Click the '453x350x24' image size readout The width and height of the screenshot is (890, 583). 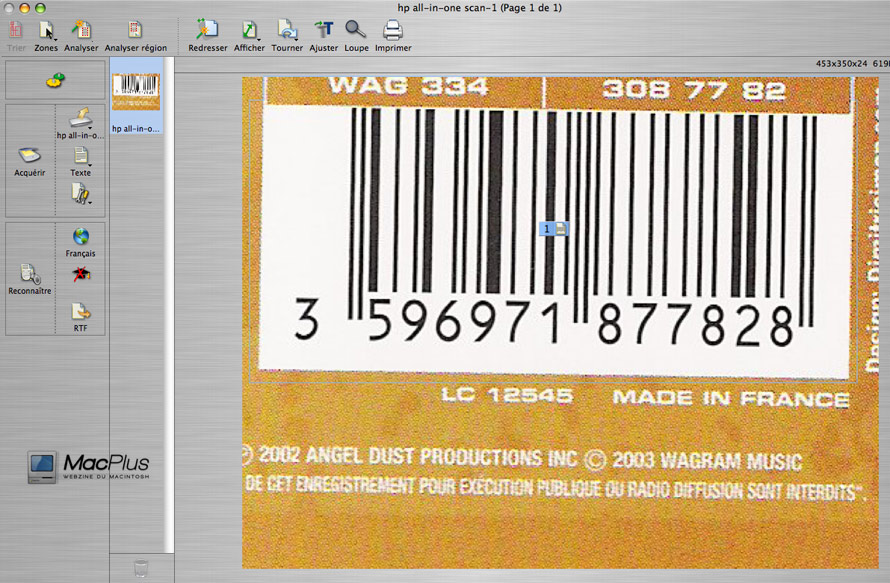pyautogui.click(x=841, y=64)
